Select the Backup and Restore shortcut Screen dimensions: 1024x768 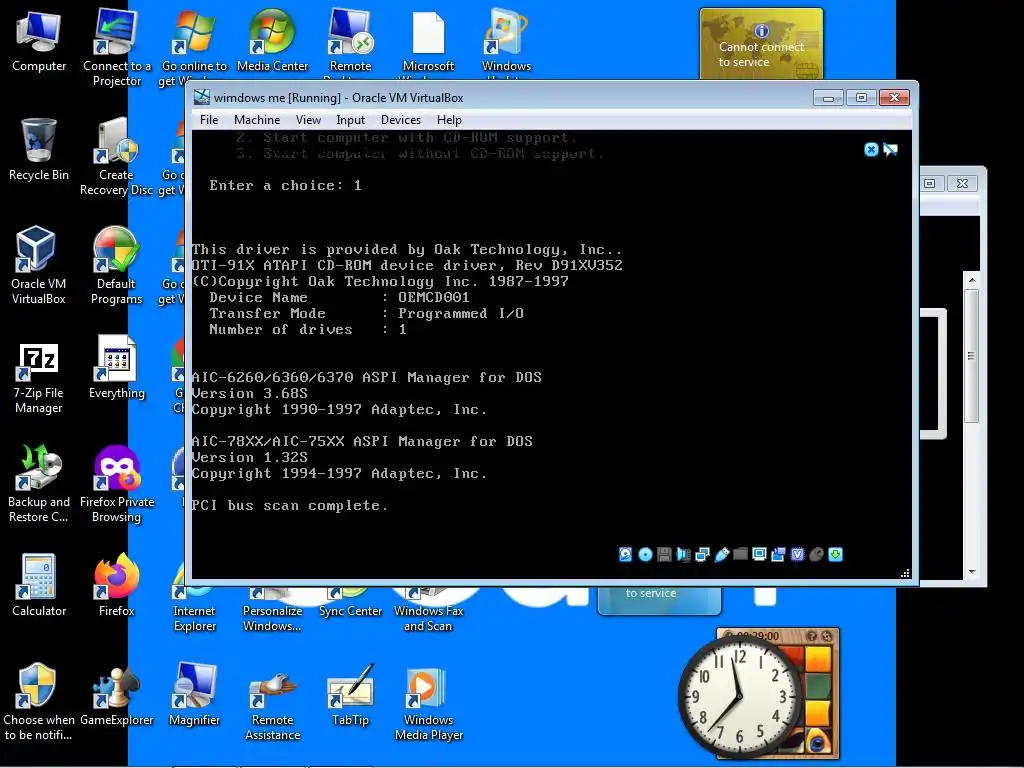(x=39, y=484)
